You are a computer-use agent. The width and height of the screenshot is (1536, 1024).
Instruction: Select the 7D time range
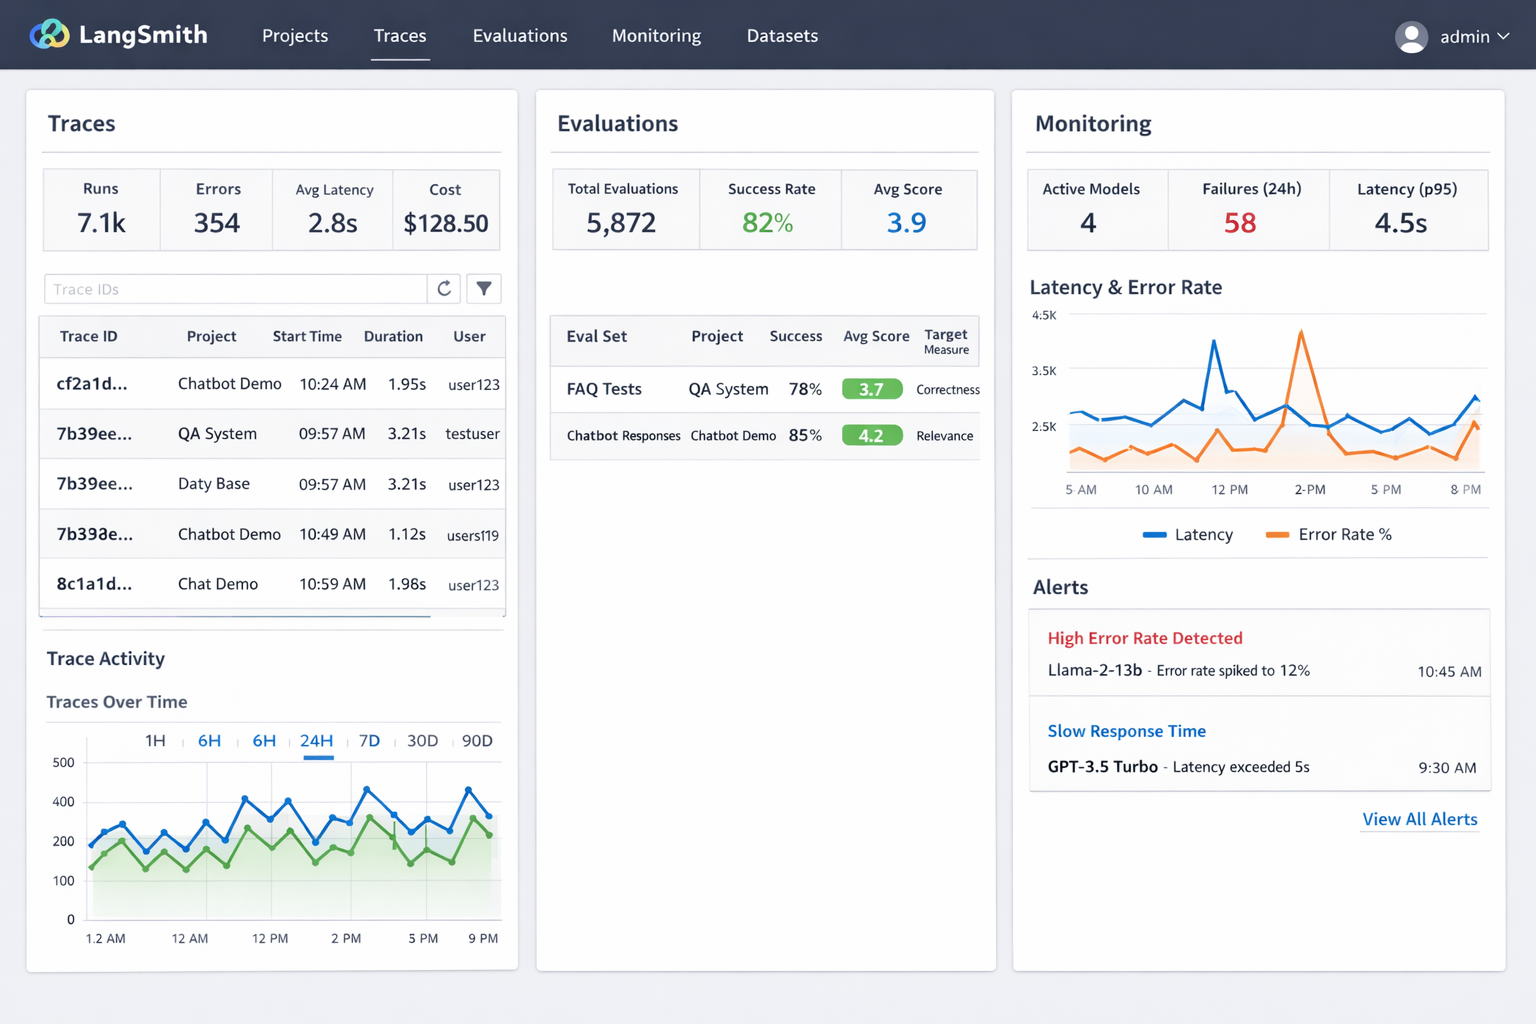tap(369, 741)
